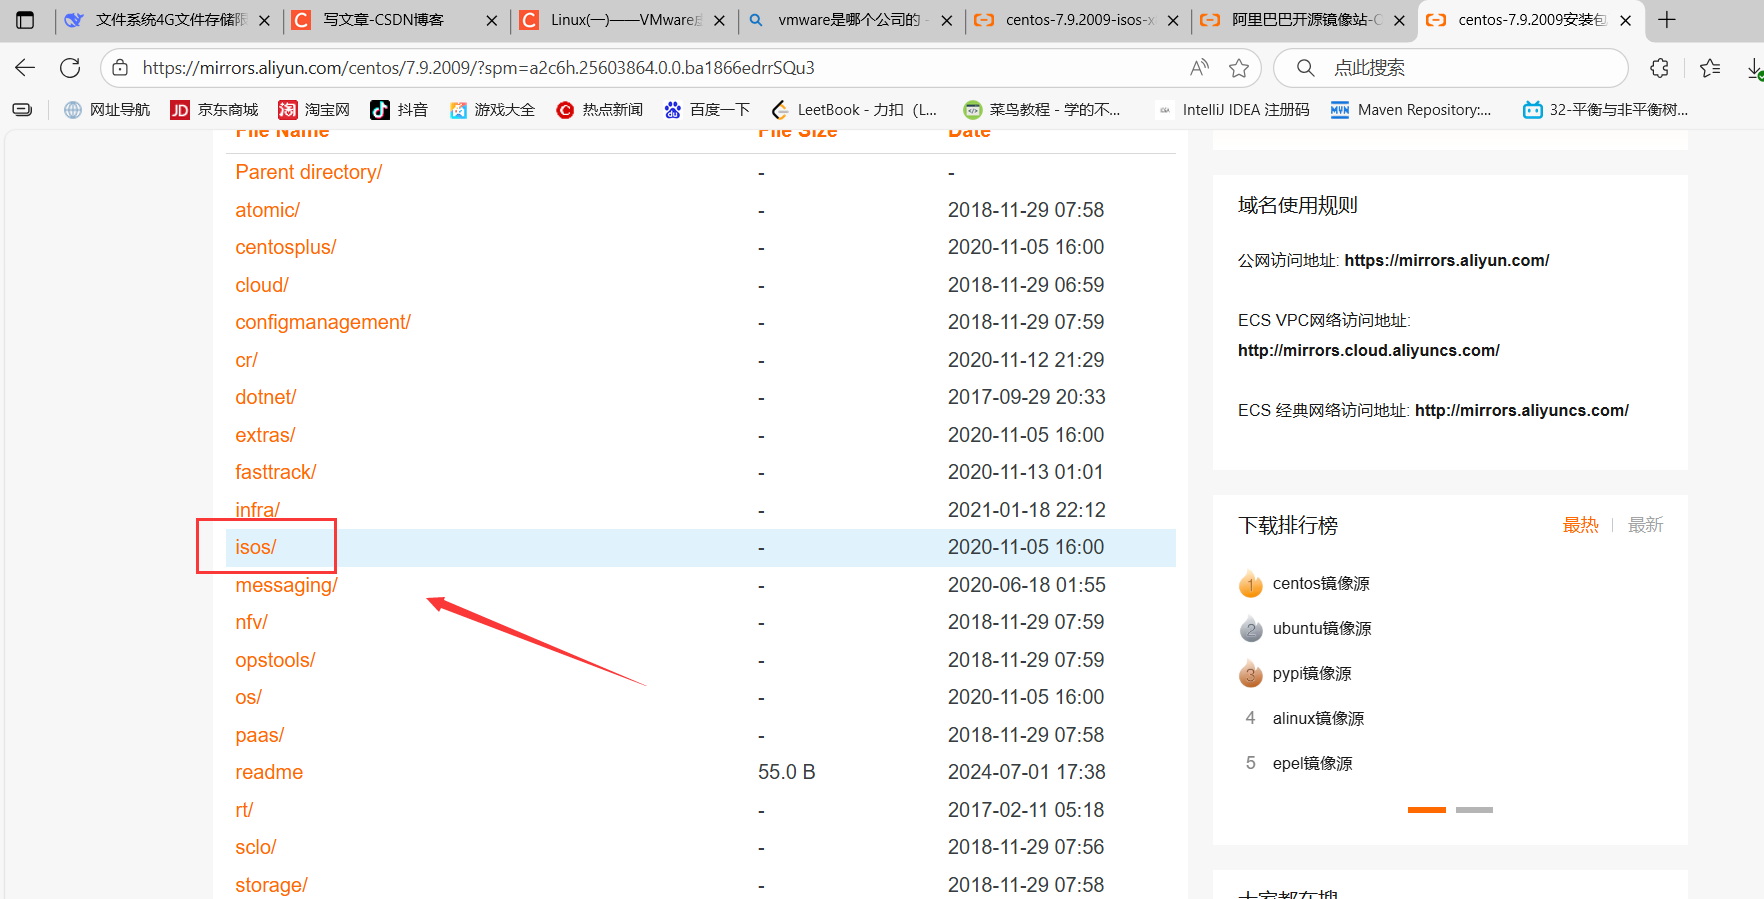
Task: Open the atomic/ directory
Action: pos(267,210)
